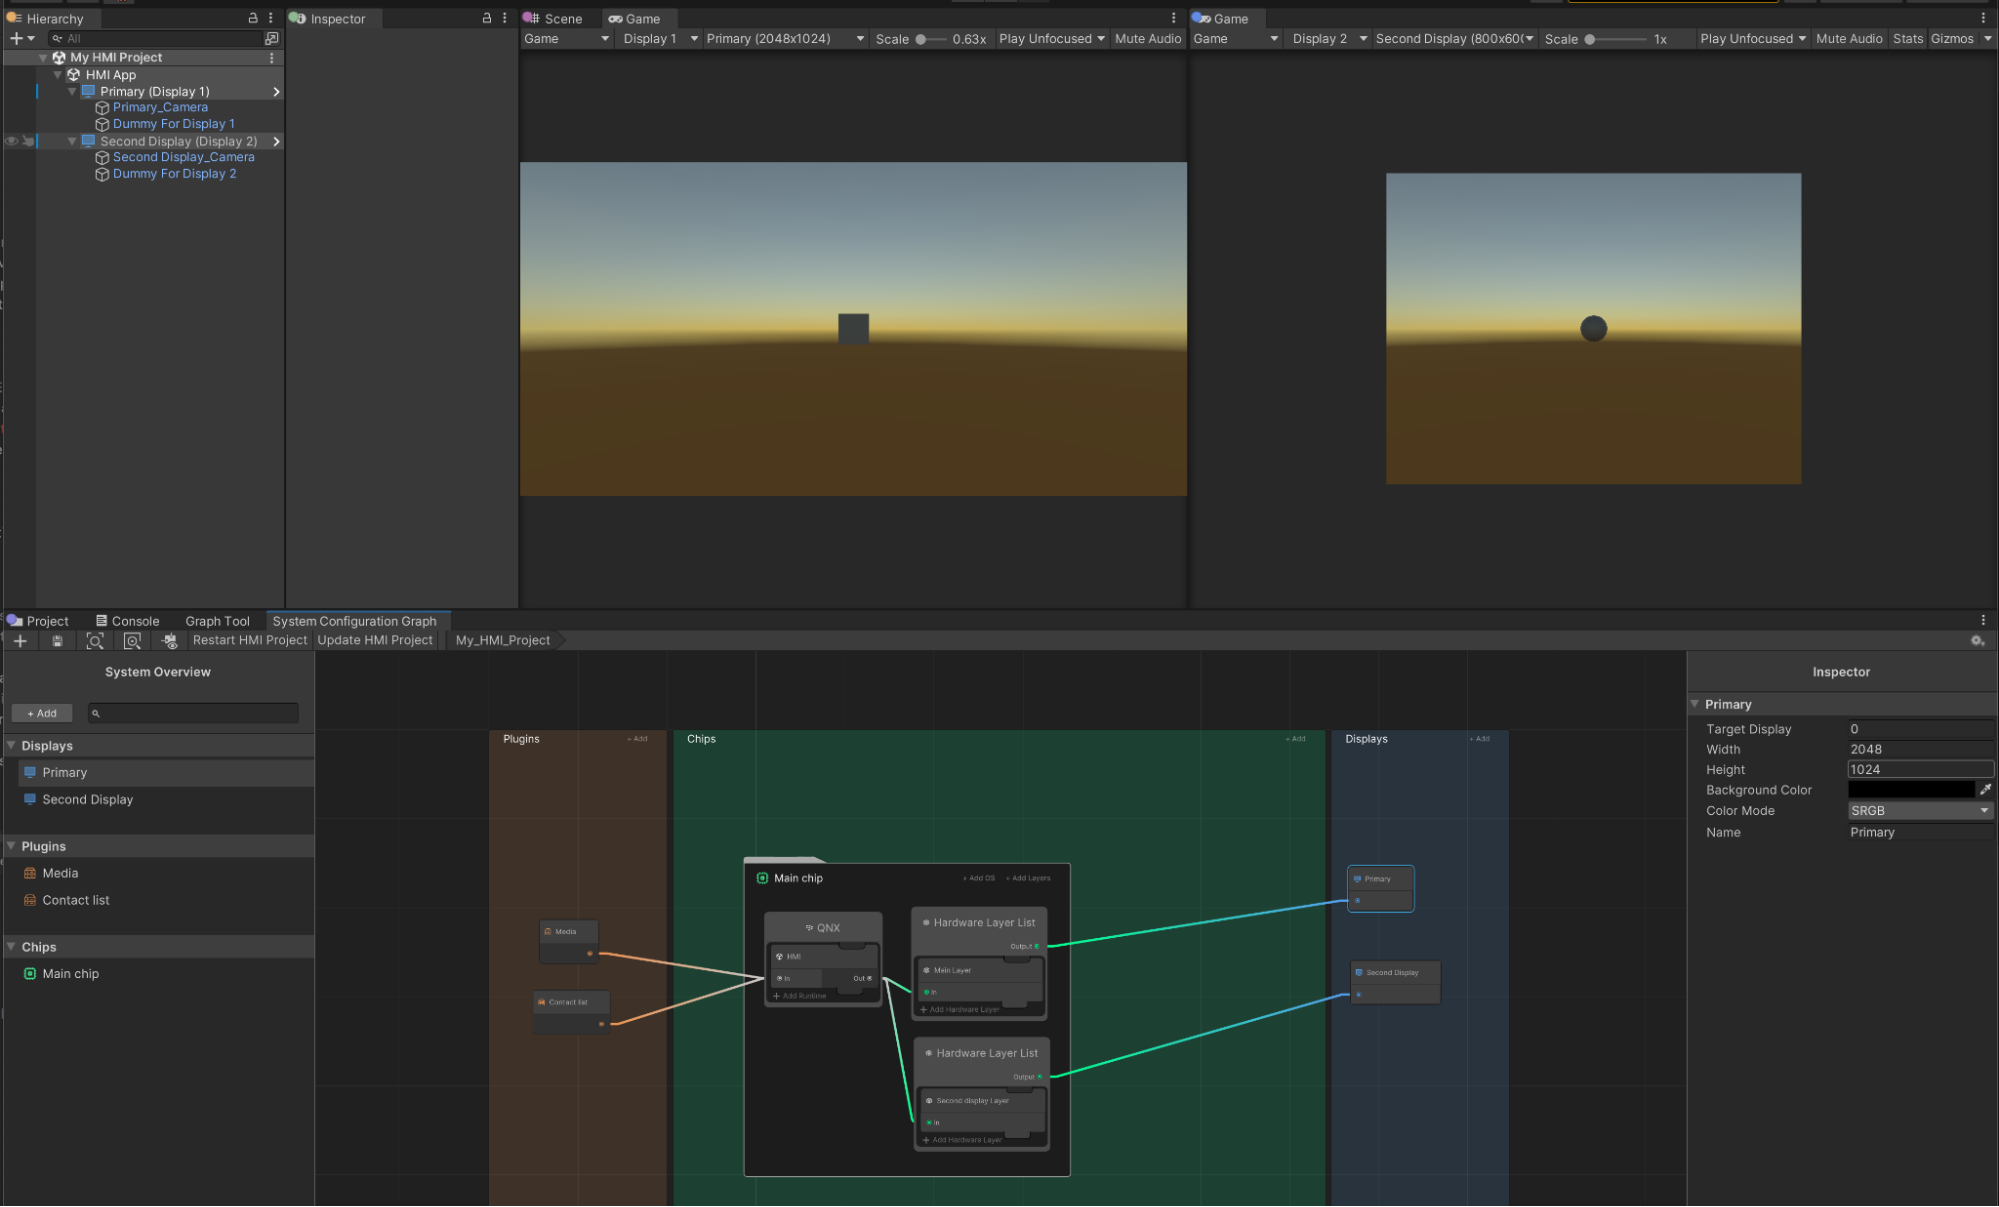The height and width of the screenshot is (1207, 1999).
Task: Open the Color Mode SRGB dropdown
Action: pyautogui.click(x=1920, y=811)
